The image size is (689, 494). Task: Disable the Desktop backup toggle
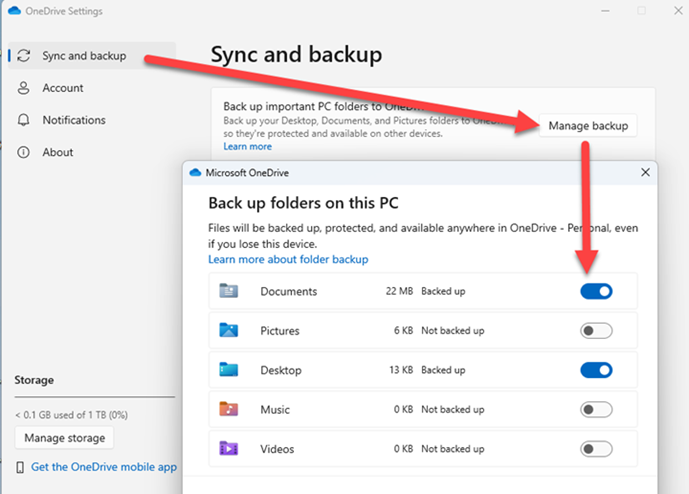click(596, 370)
